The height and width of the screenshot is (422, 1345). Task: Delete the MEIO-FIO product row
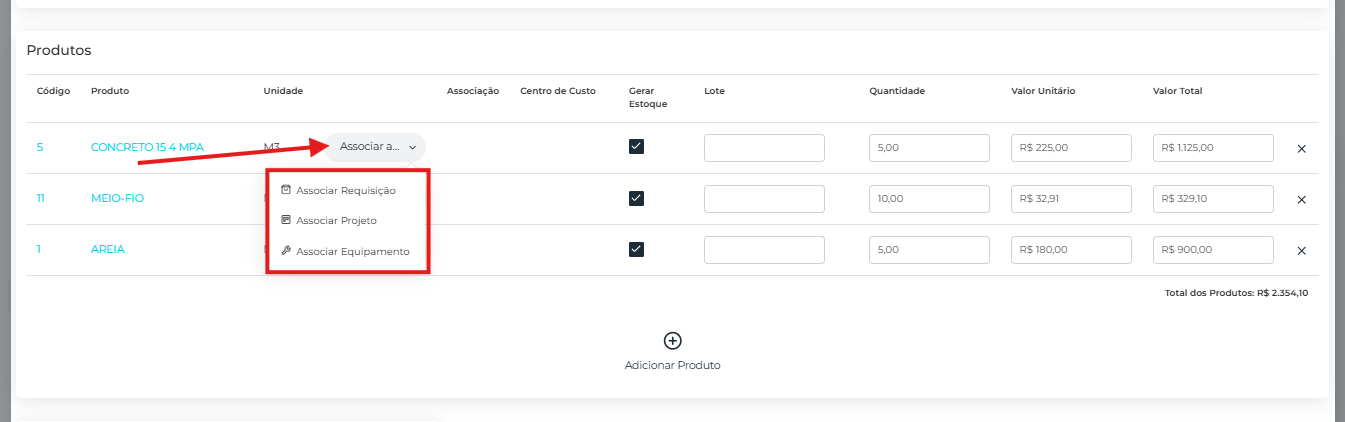(1301, 200)
